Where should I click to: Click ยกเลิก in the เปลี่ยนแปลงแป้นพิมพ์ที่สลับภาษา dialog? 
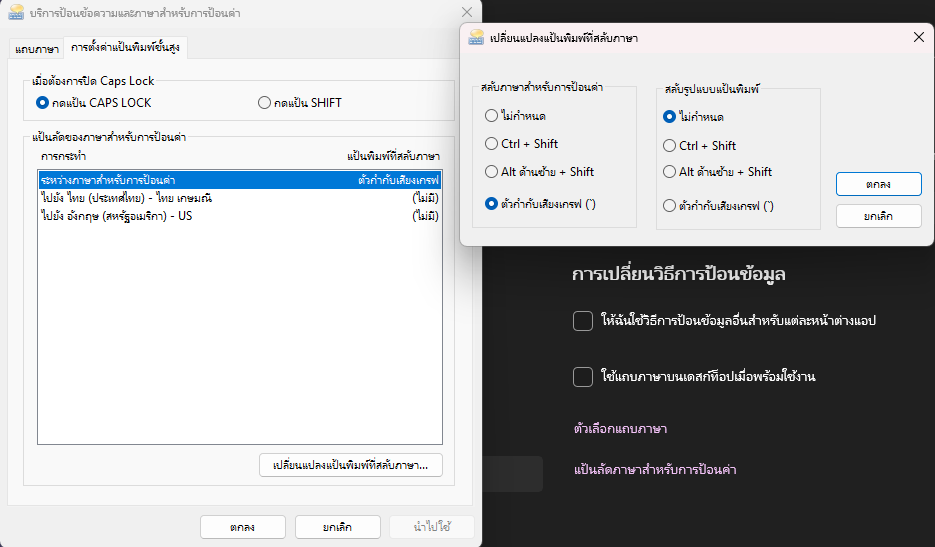(x=878, y=216)
